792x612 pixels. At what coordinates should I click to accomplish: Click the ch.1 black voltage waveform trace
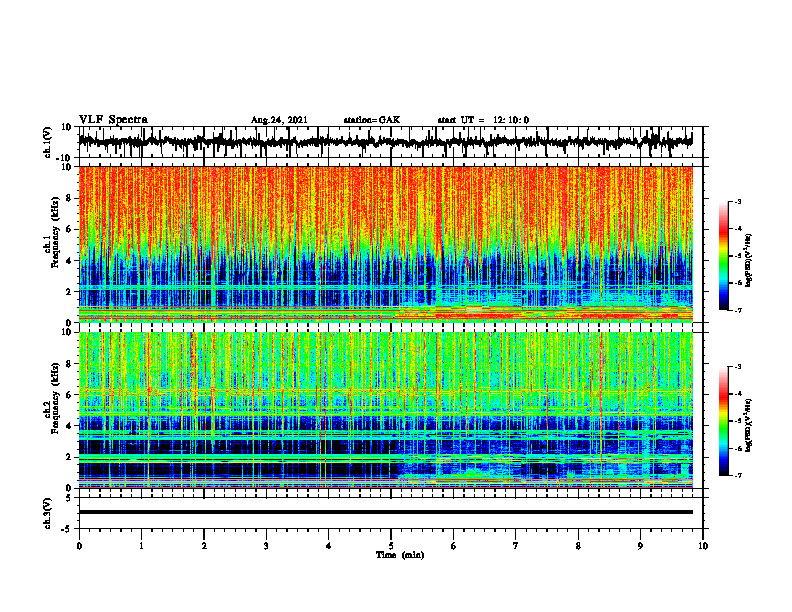click(x=385, y=142)
